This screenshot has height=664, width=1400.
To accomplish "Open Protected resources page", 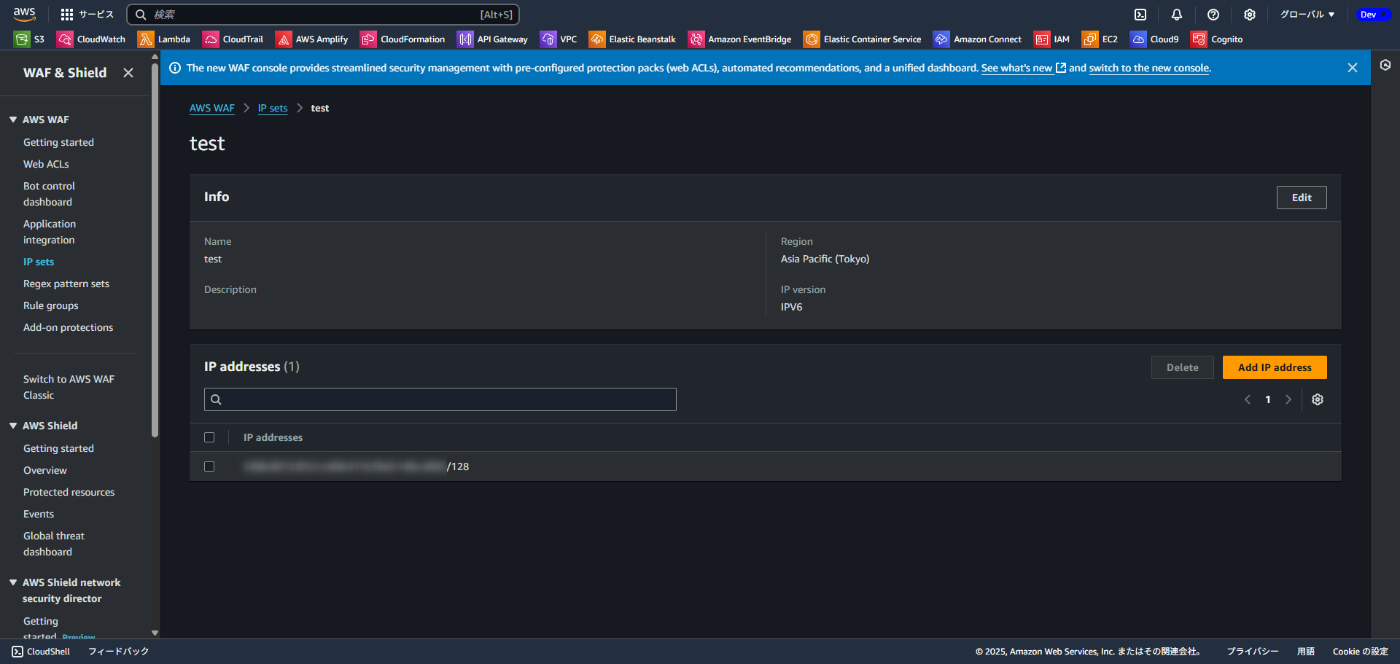I will pos(69,492).
